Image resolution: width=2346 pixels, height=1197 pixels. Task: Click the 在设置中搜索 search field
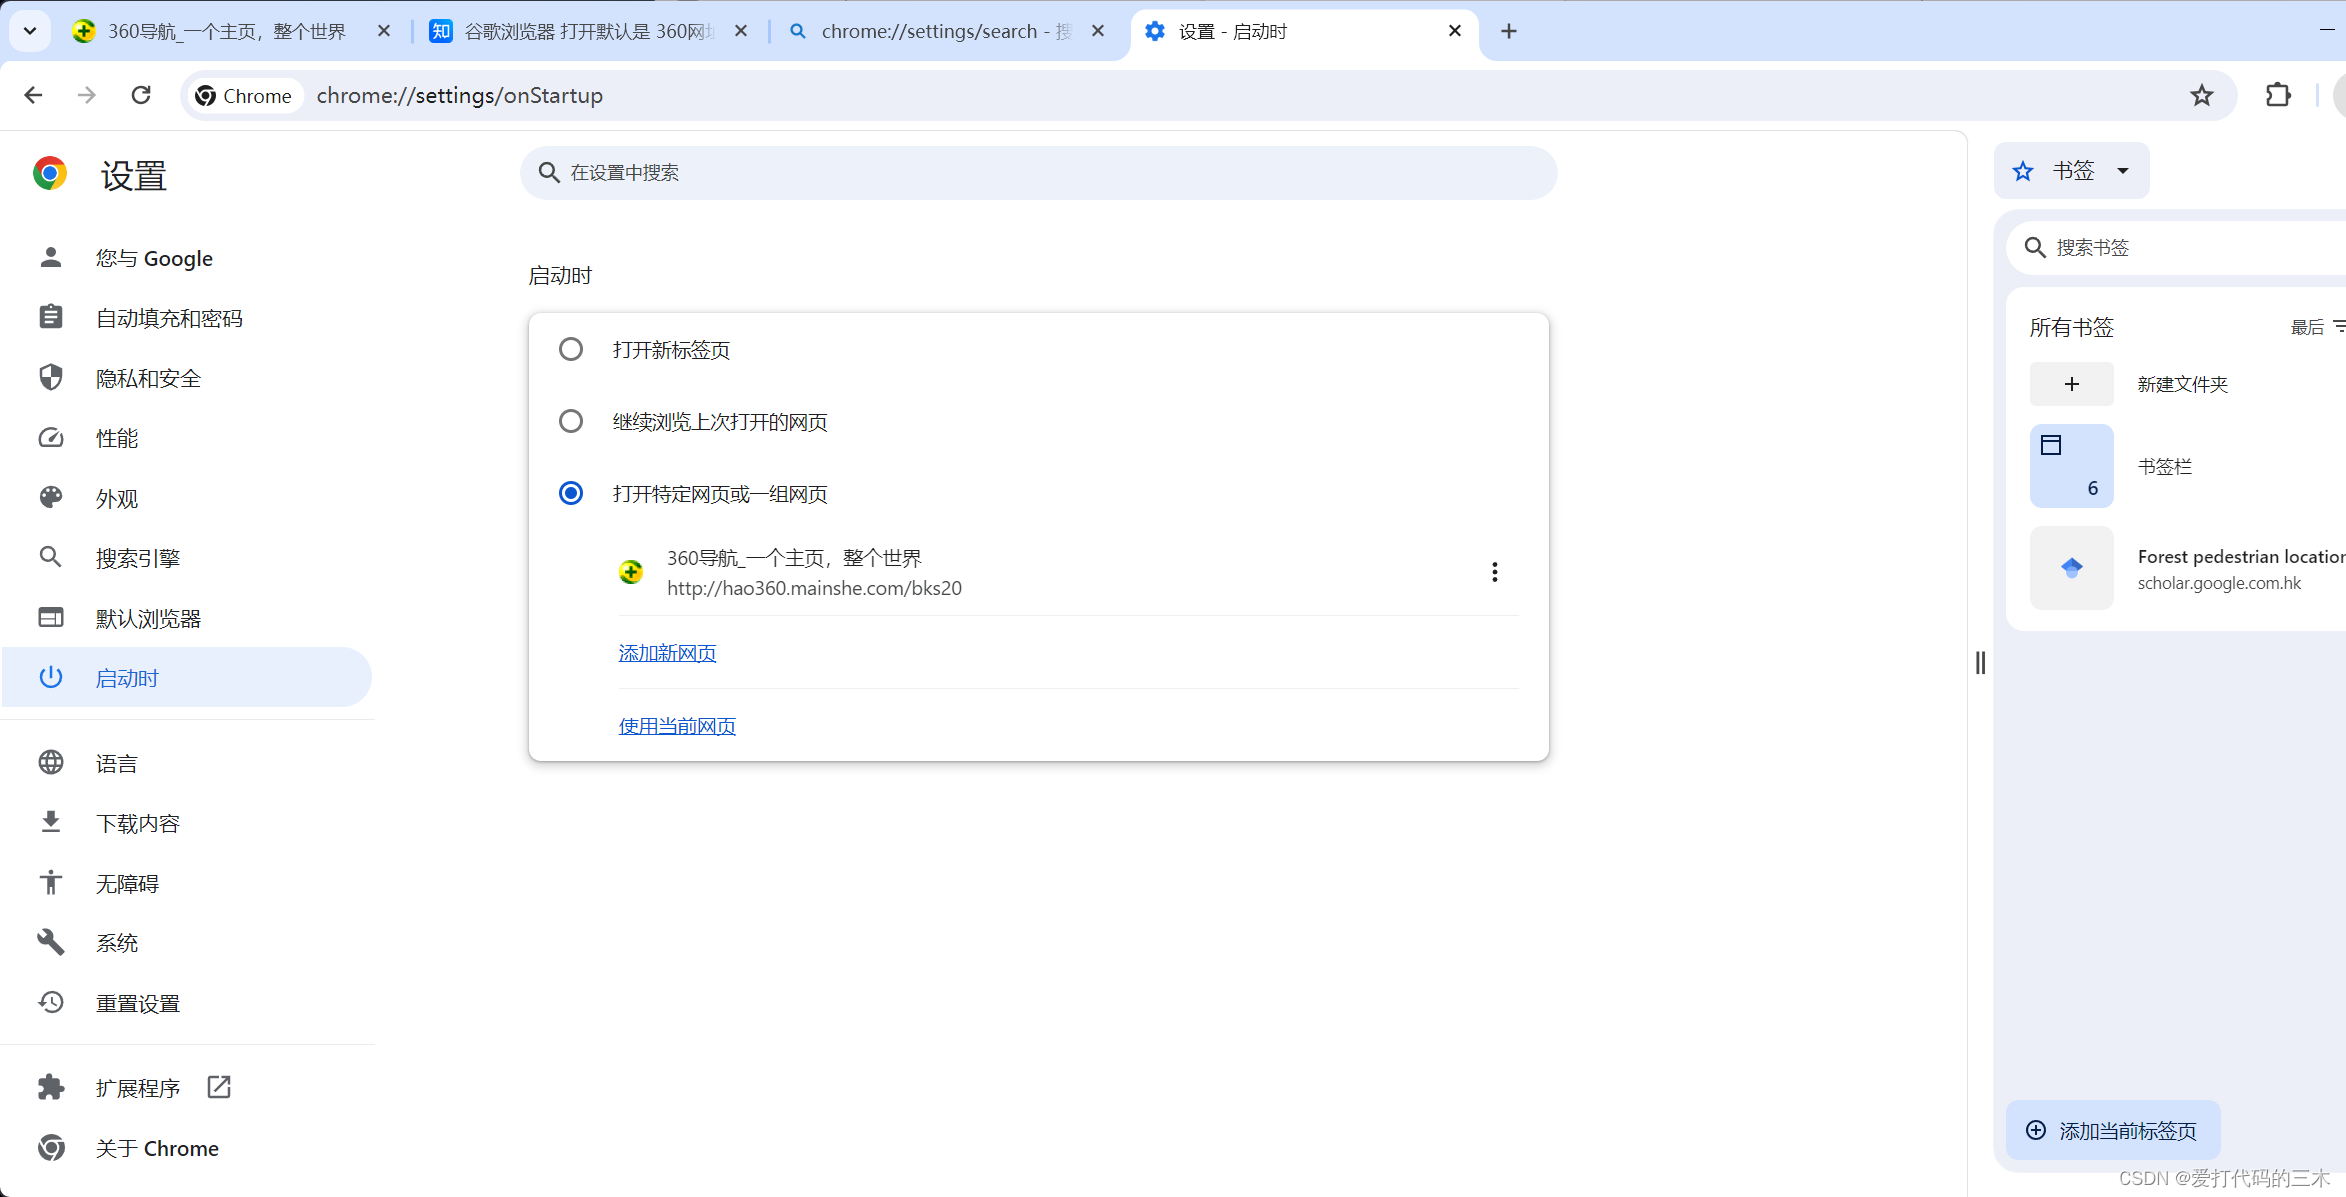pos(1038,173)
